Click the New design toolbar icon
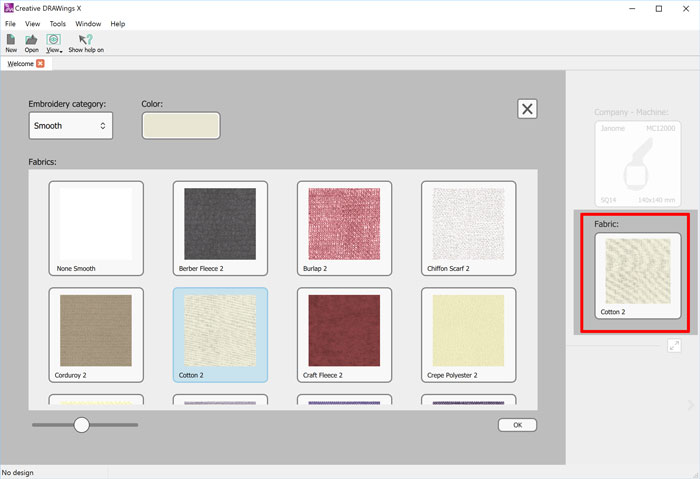This screenshot has height=479, width=700. (11, 42)
